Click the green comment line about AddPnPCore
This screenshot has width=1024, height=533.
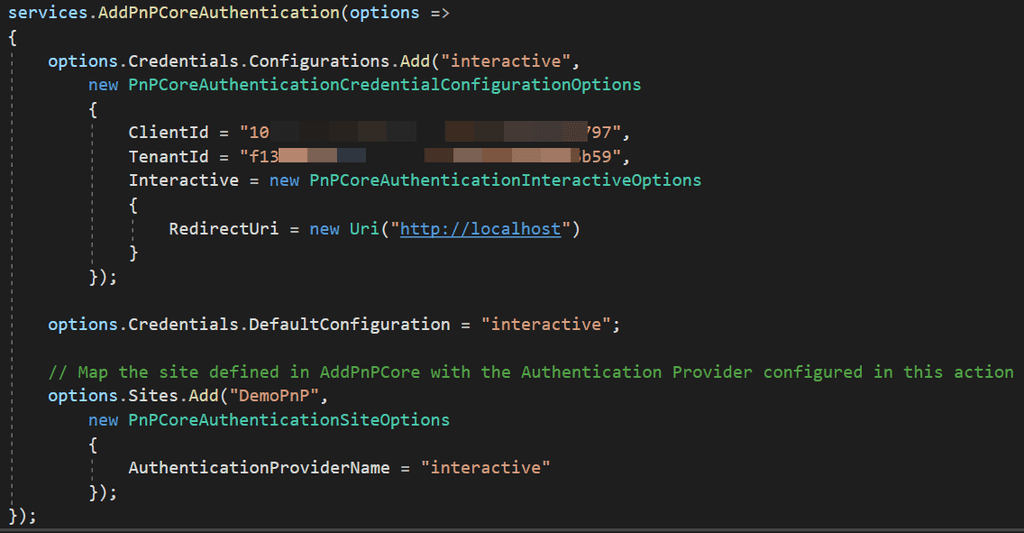(x=531, y=372)
